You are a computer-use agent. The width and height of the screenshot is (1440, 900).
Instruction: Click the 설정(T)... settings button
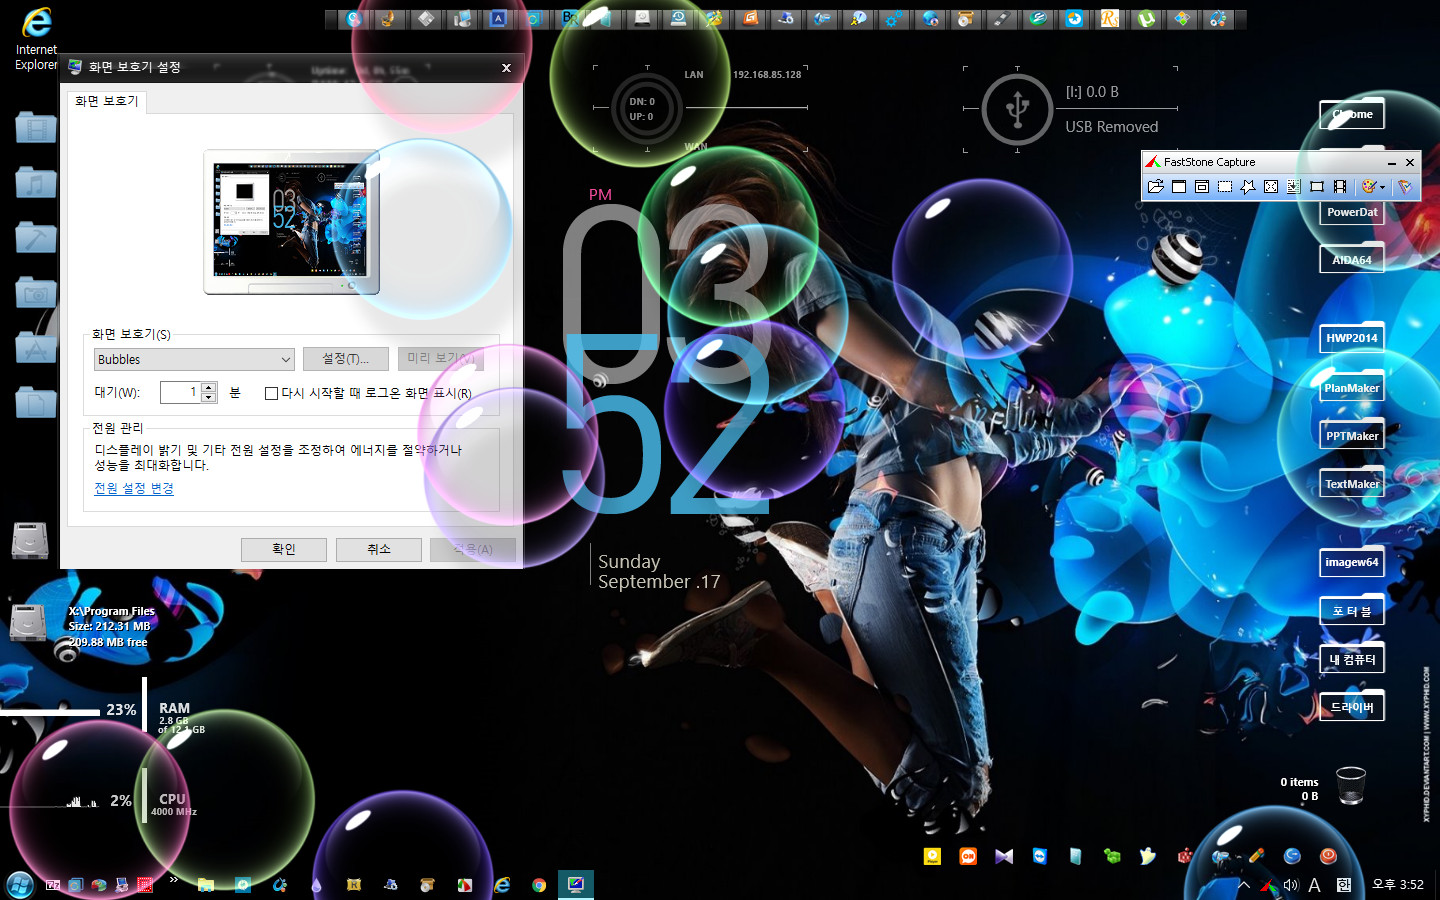[345, 359]
